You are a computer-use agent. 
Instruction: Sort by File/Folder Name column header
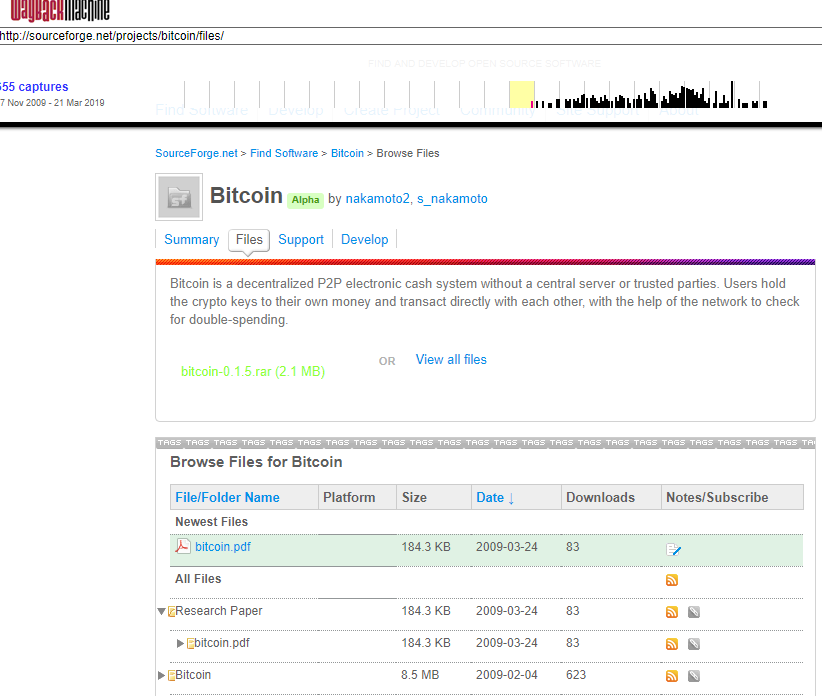[x=227, y=497]
